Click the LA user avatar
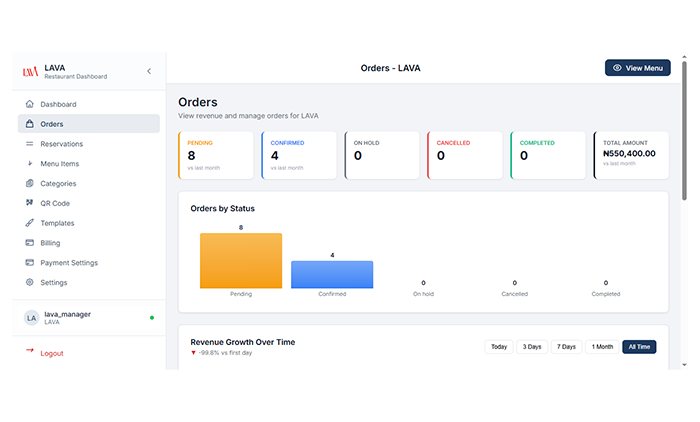The image size is (700, 422). [31, 318]
